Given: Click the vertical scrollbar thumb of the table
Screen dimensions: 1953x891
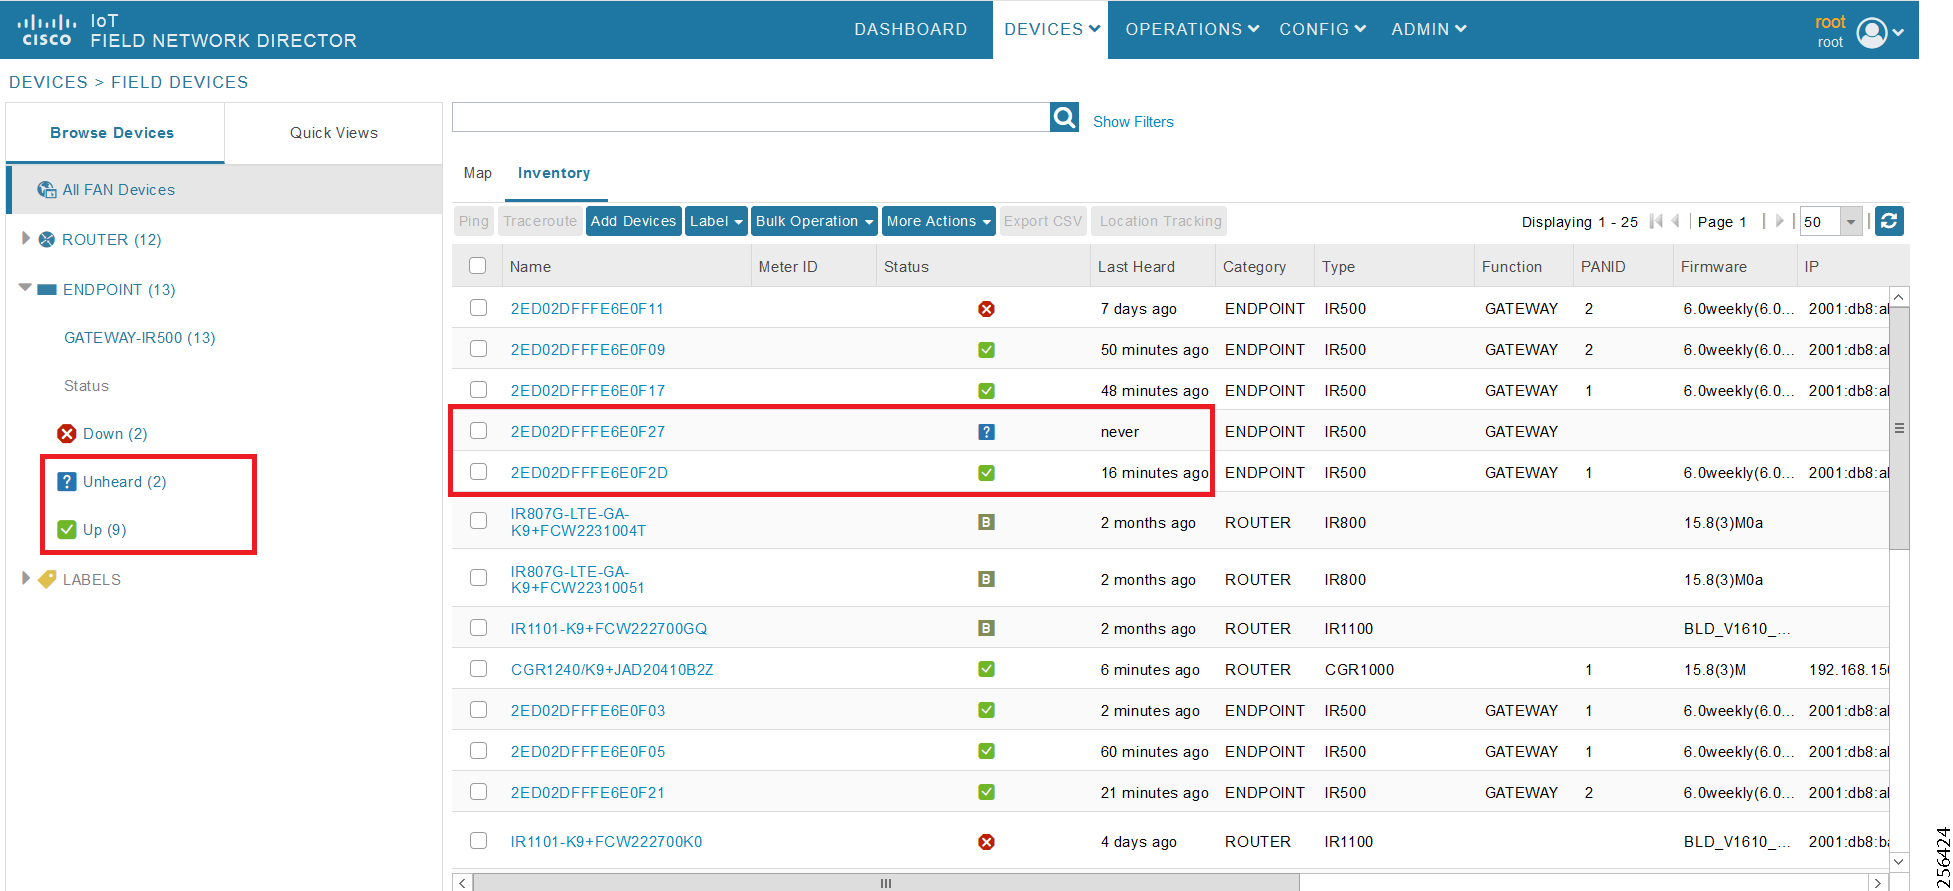Looking at the screenshot, I should [1899, 428].
